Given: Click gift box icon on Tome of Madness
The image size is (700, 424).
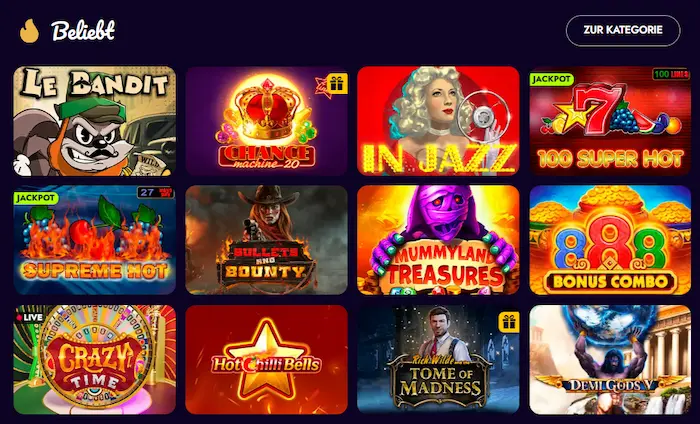Looking at the screenshot, I should click(x=509, y=322).
